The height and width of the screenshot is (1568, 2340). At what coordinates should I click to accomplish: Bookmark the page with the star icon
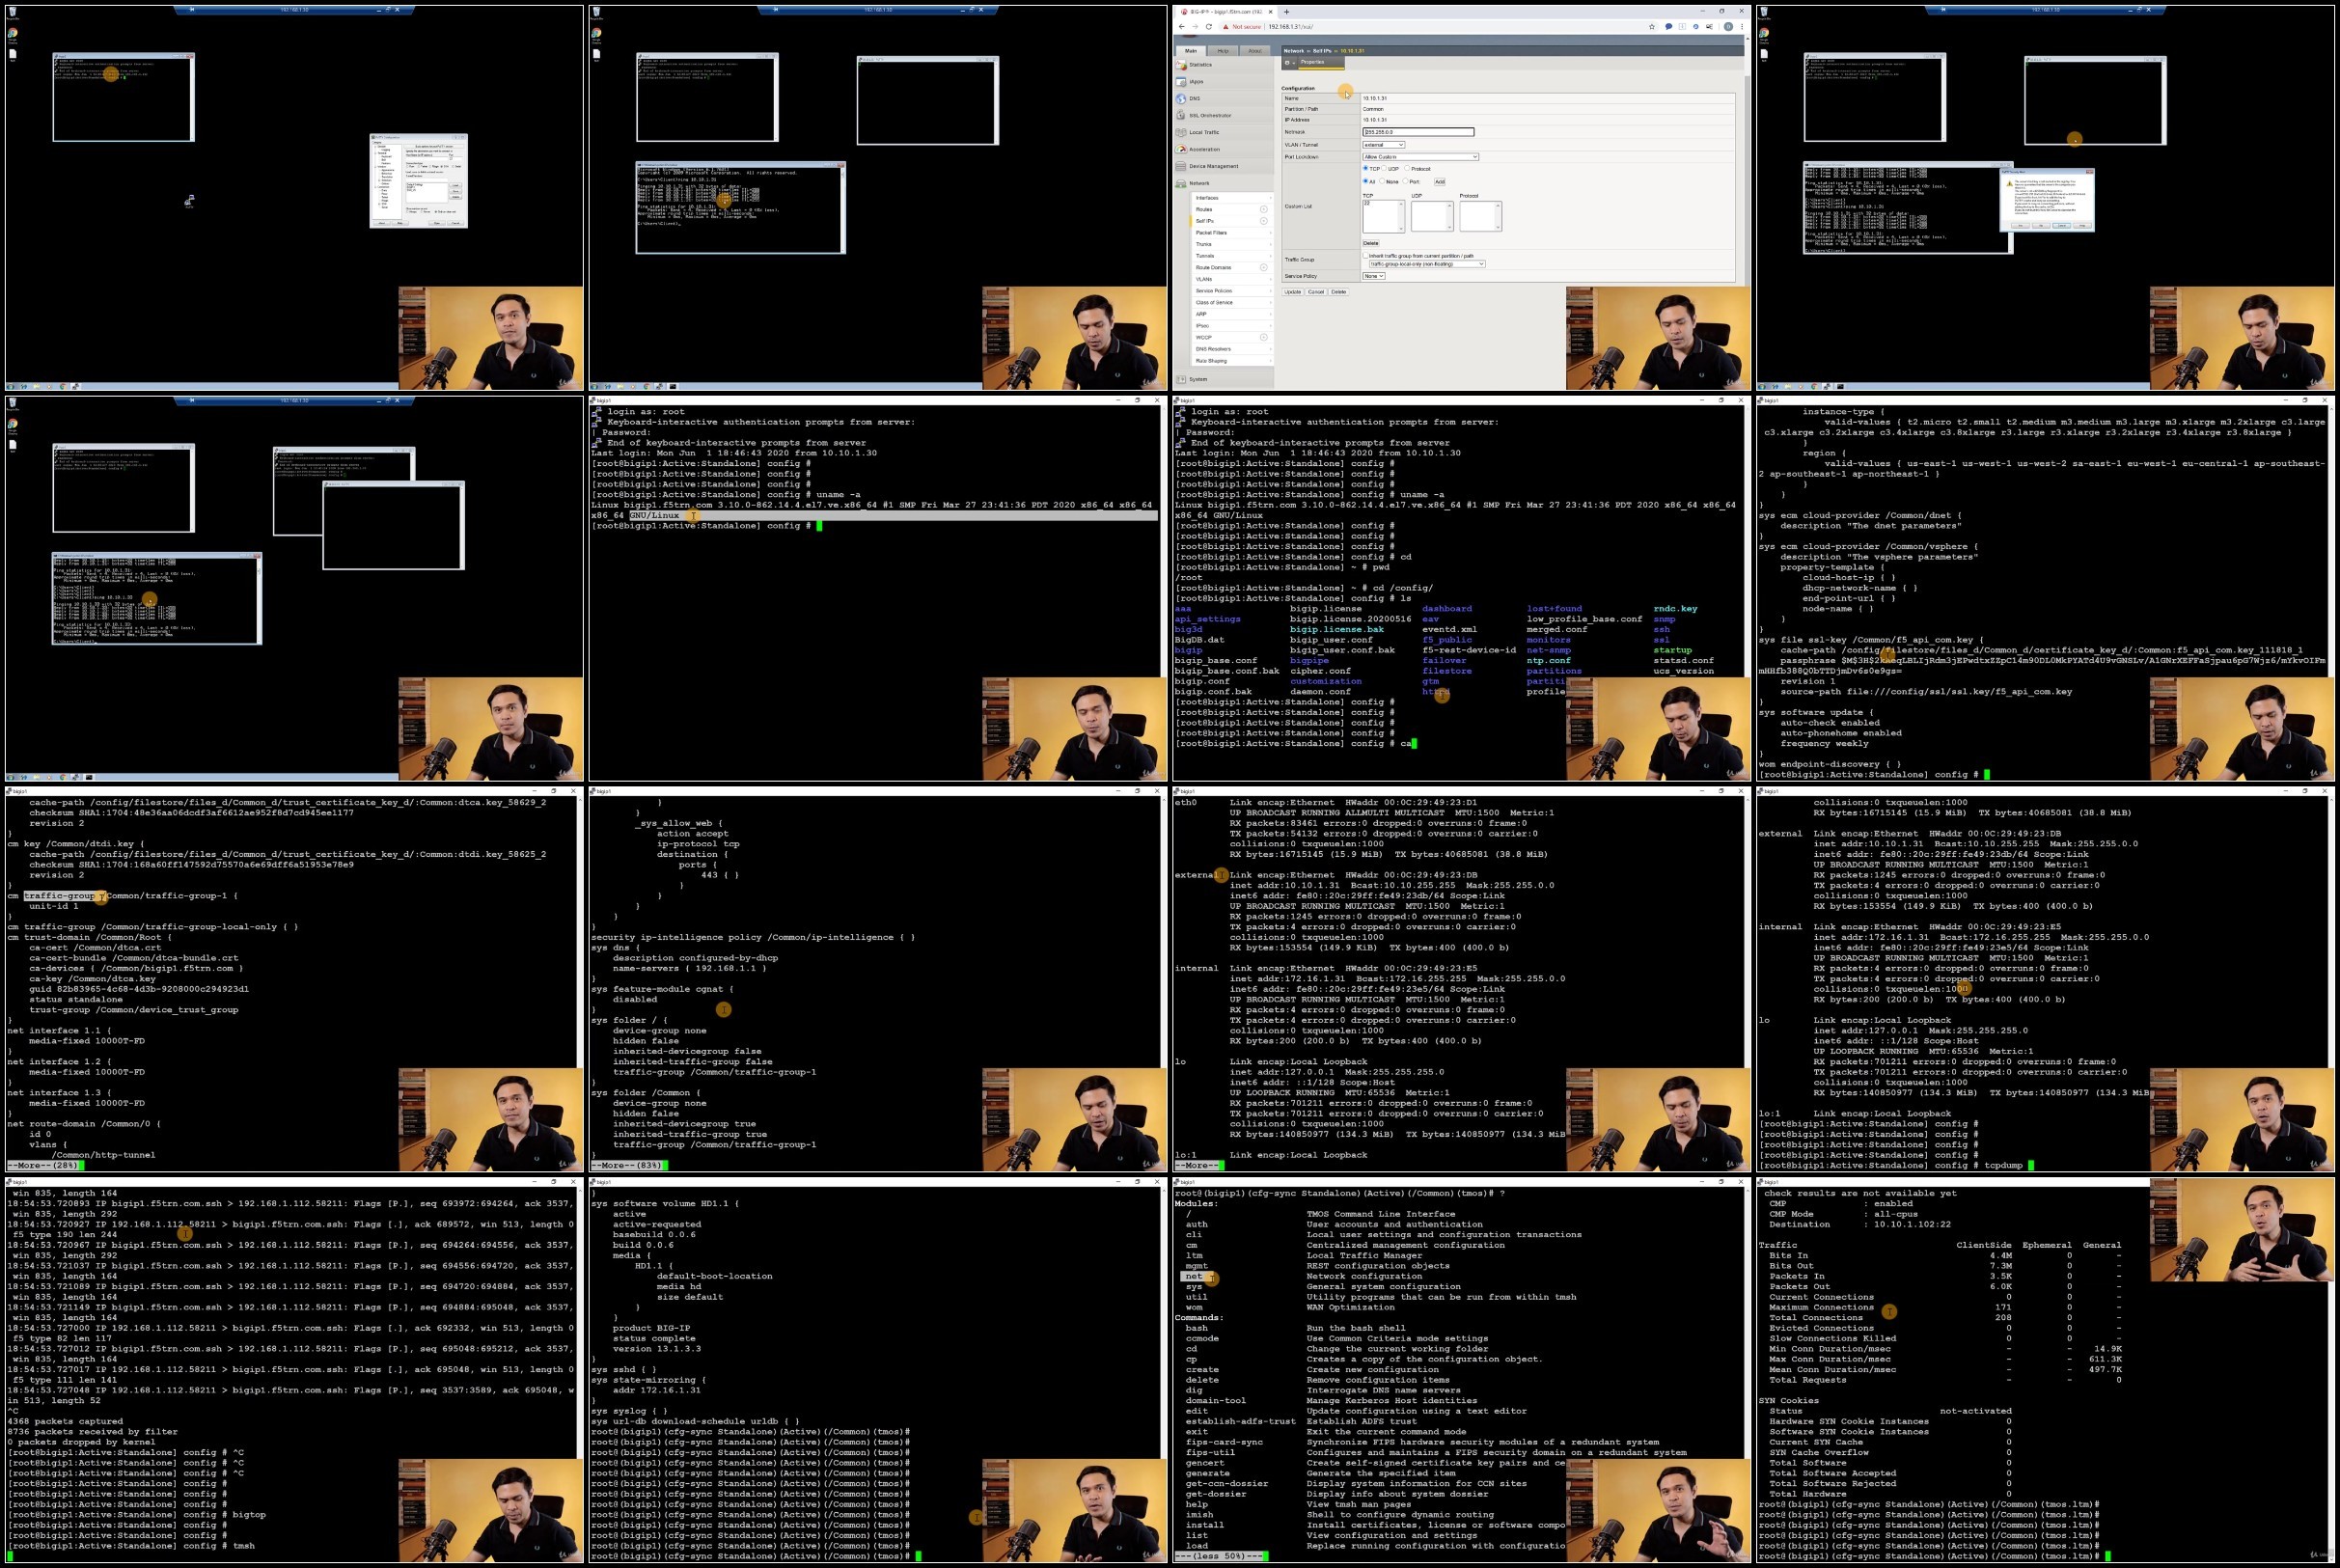(x=1652, y=27)
